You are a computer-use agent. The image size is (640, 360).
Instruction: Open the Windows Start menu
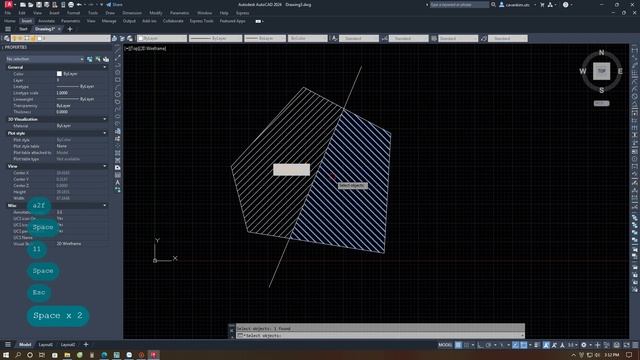click(6, 355)
